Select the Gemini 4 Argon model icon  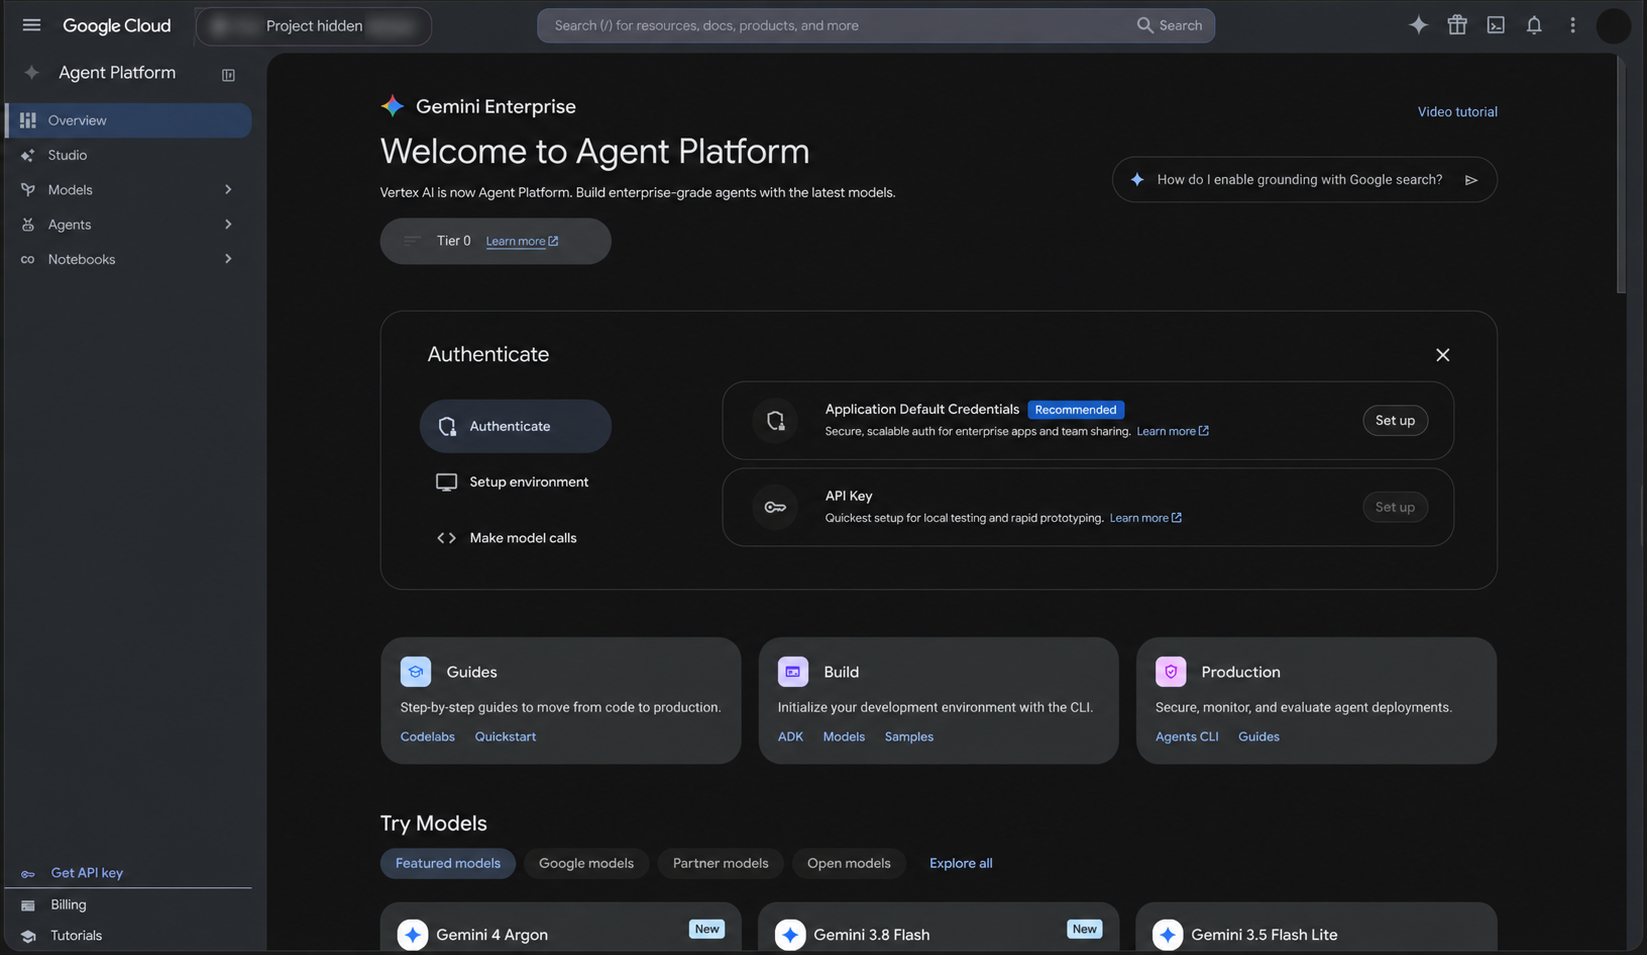[x=412, y=934]
